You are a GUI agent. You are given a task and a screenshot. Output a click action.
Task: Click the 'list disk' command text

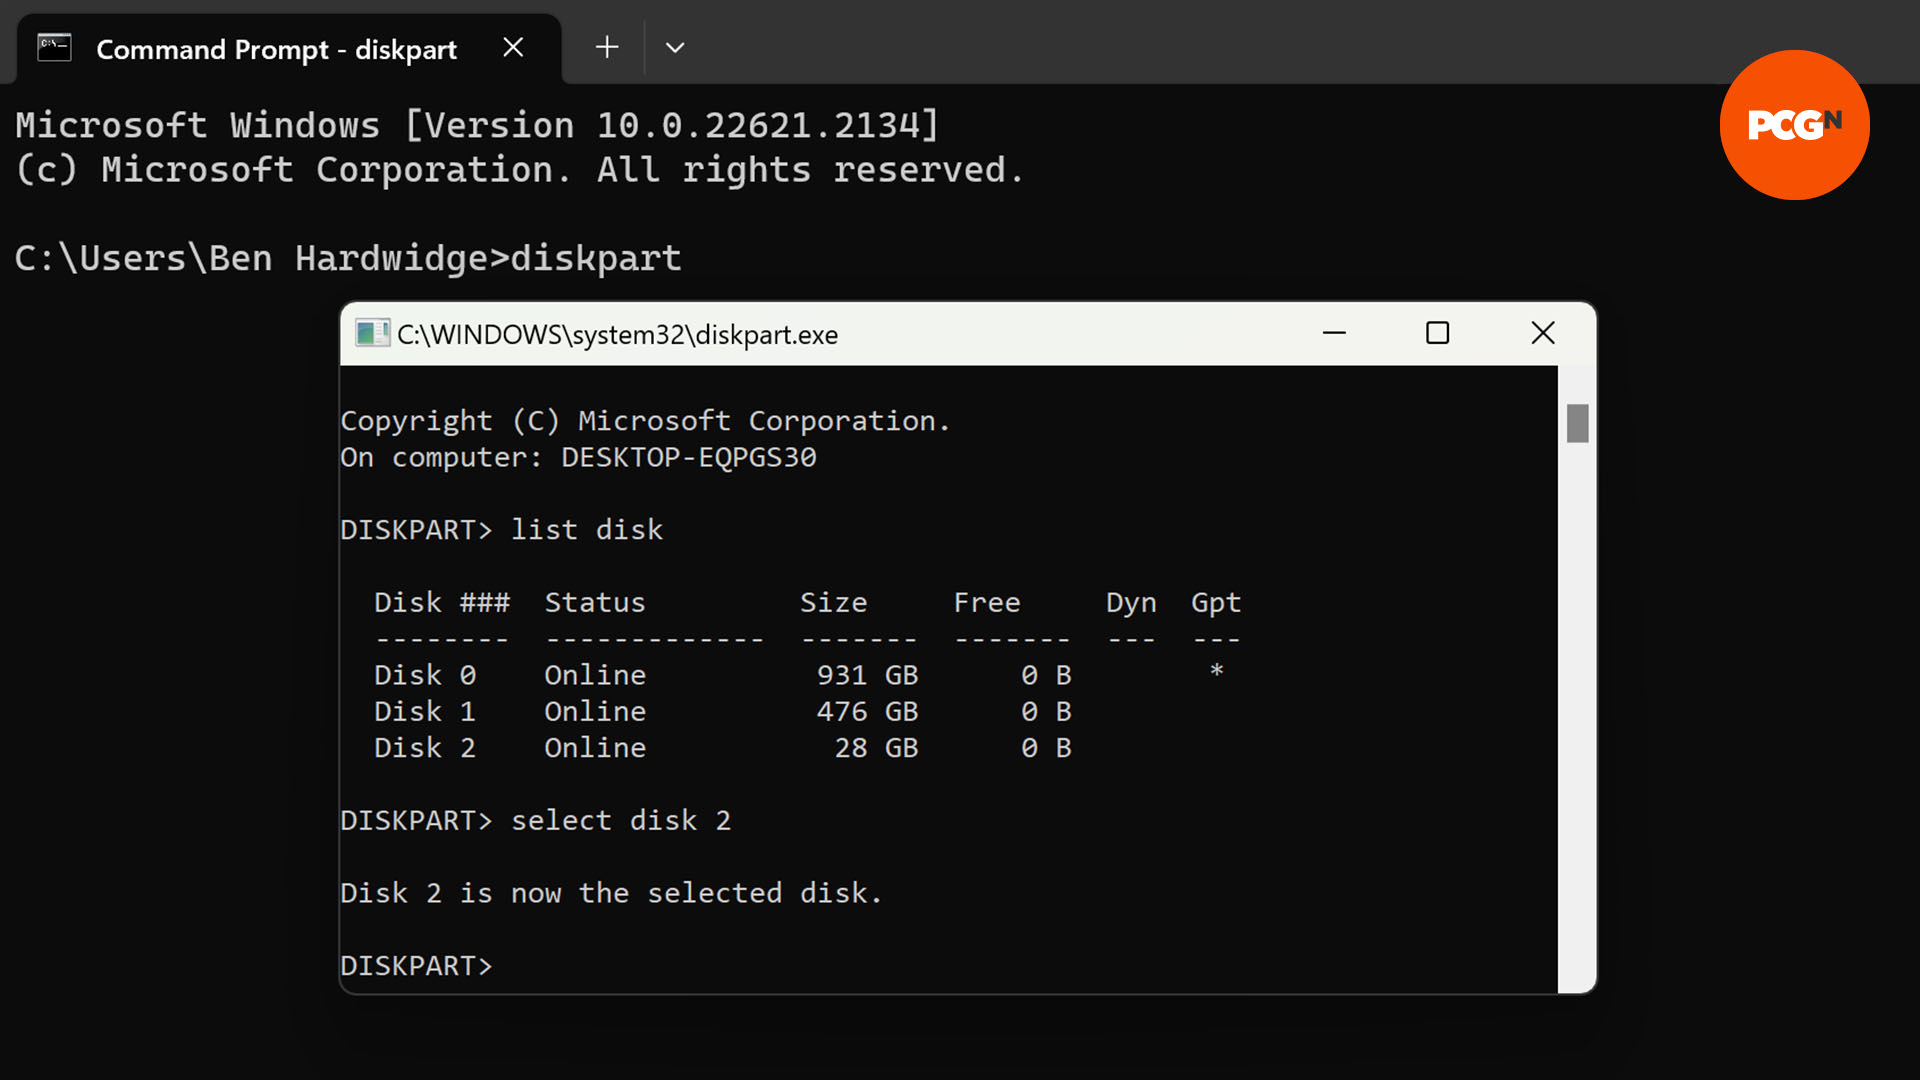coord(587,530)
